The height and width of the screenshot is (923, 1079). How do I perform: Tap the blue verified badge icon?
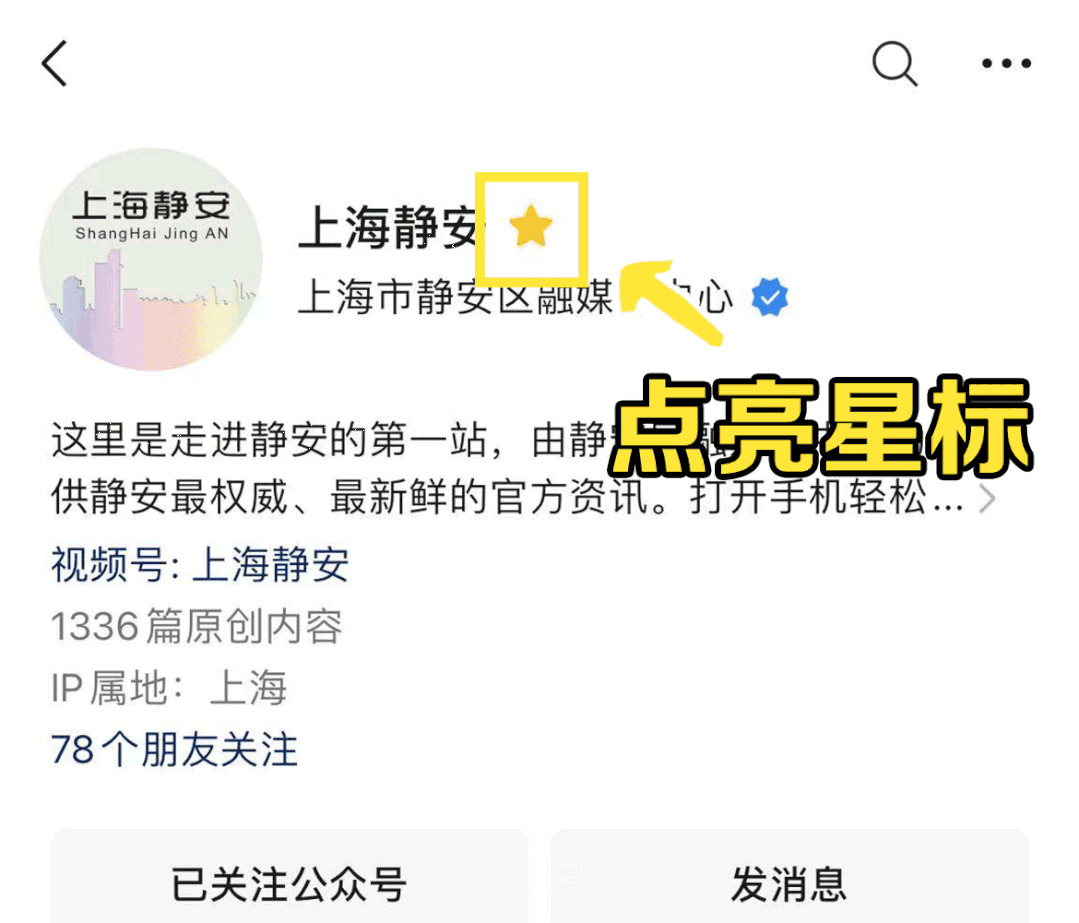pyautogui.click(x=769, y=297)
